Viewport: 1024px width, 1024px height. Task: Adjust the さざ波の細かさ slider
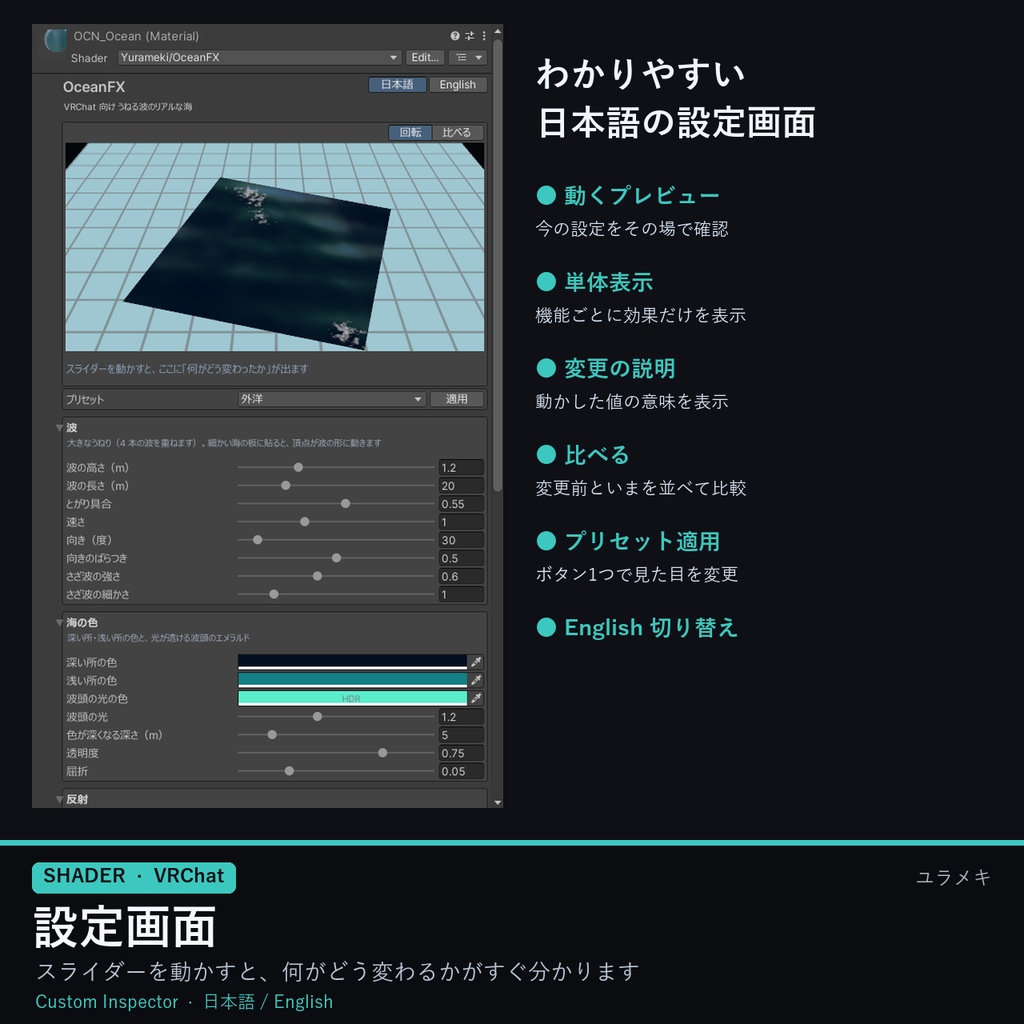tap(336, 594)
